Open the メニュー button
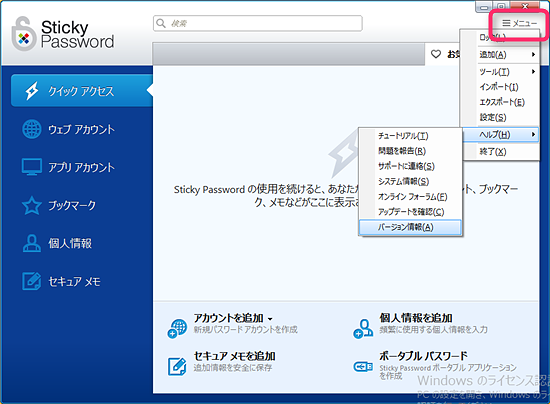 click(x=519, y=23)
